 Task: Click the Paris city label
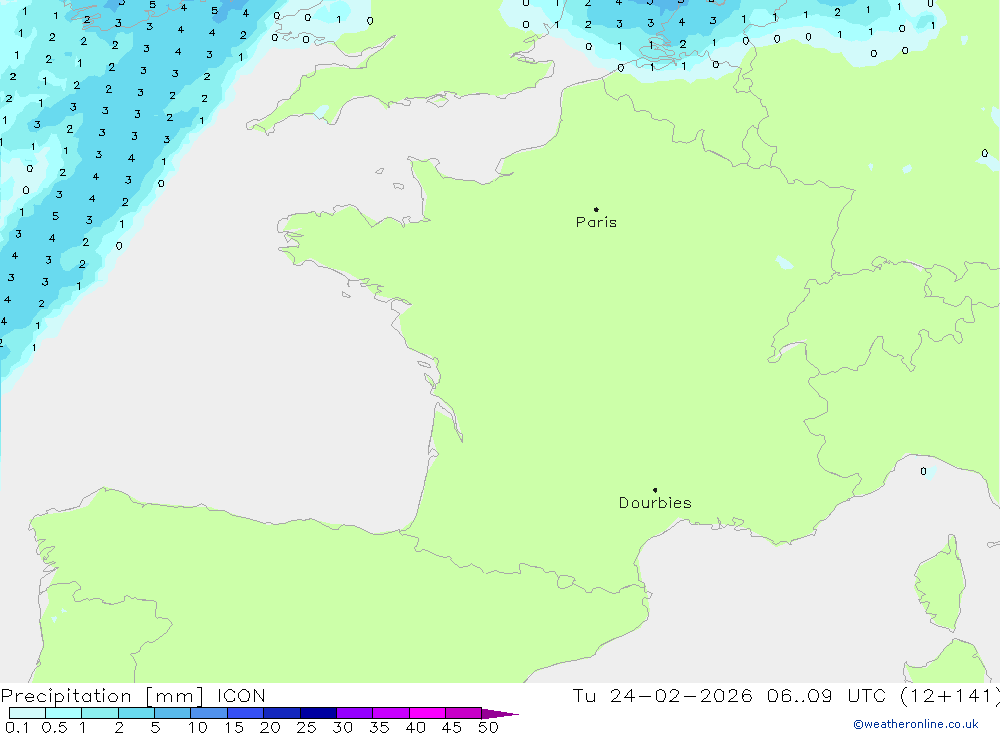coord(596,222)
